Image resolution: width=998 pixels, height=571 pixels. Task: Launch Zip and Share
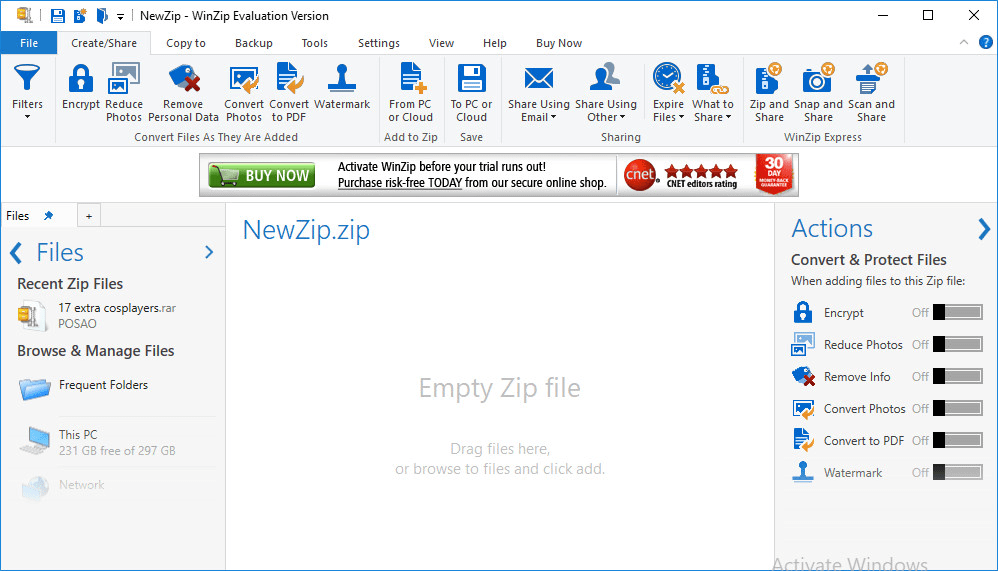(x=768, y=92)
